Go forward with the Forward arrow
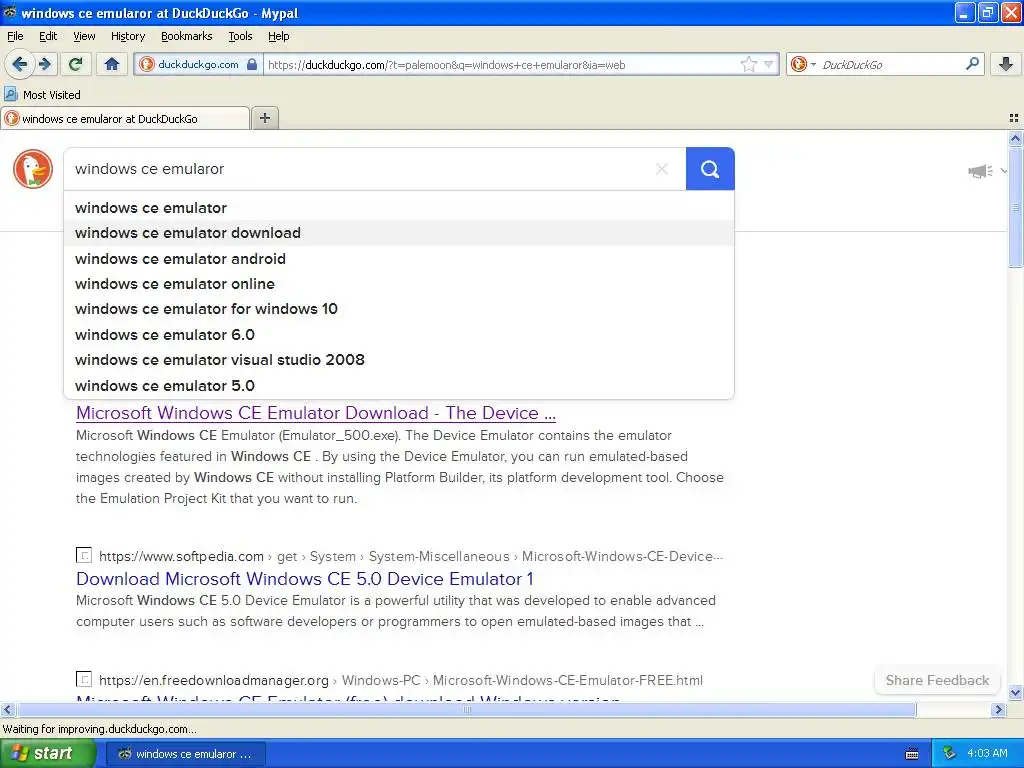 click(45, 64)
